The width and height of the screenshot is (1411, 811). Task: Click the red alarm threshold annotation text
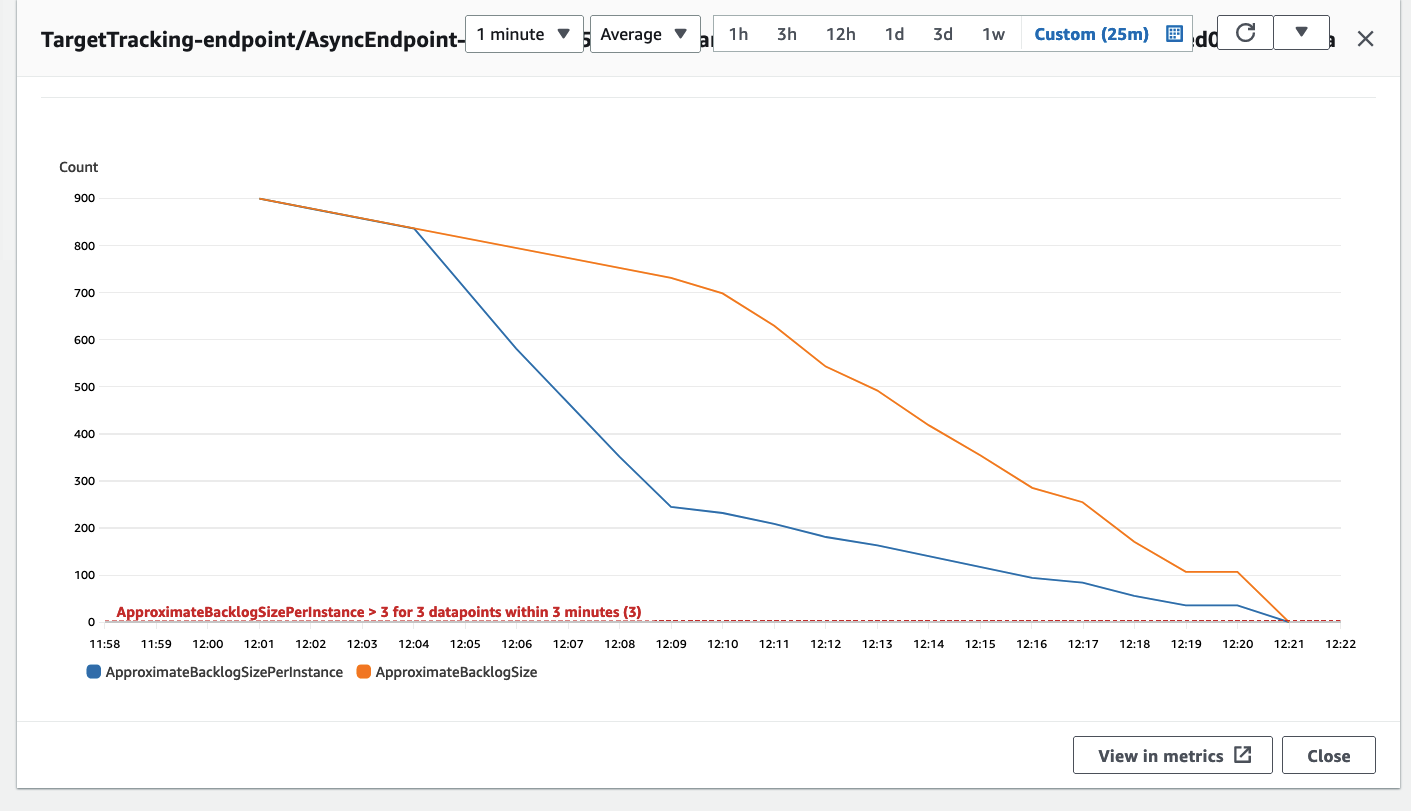coord(379,612)
